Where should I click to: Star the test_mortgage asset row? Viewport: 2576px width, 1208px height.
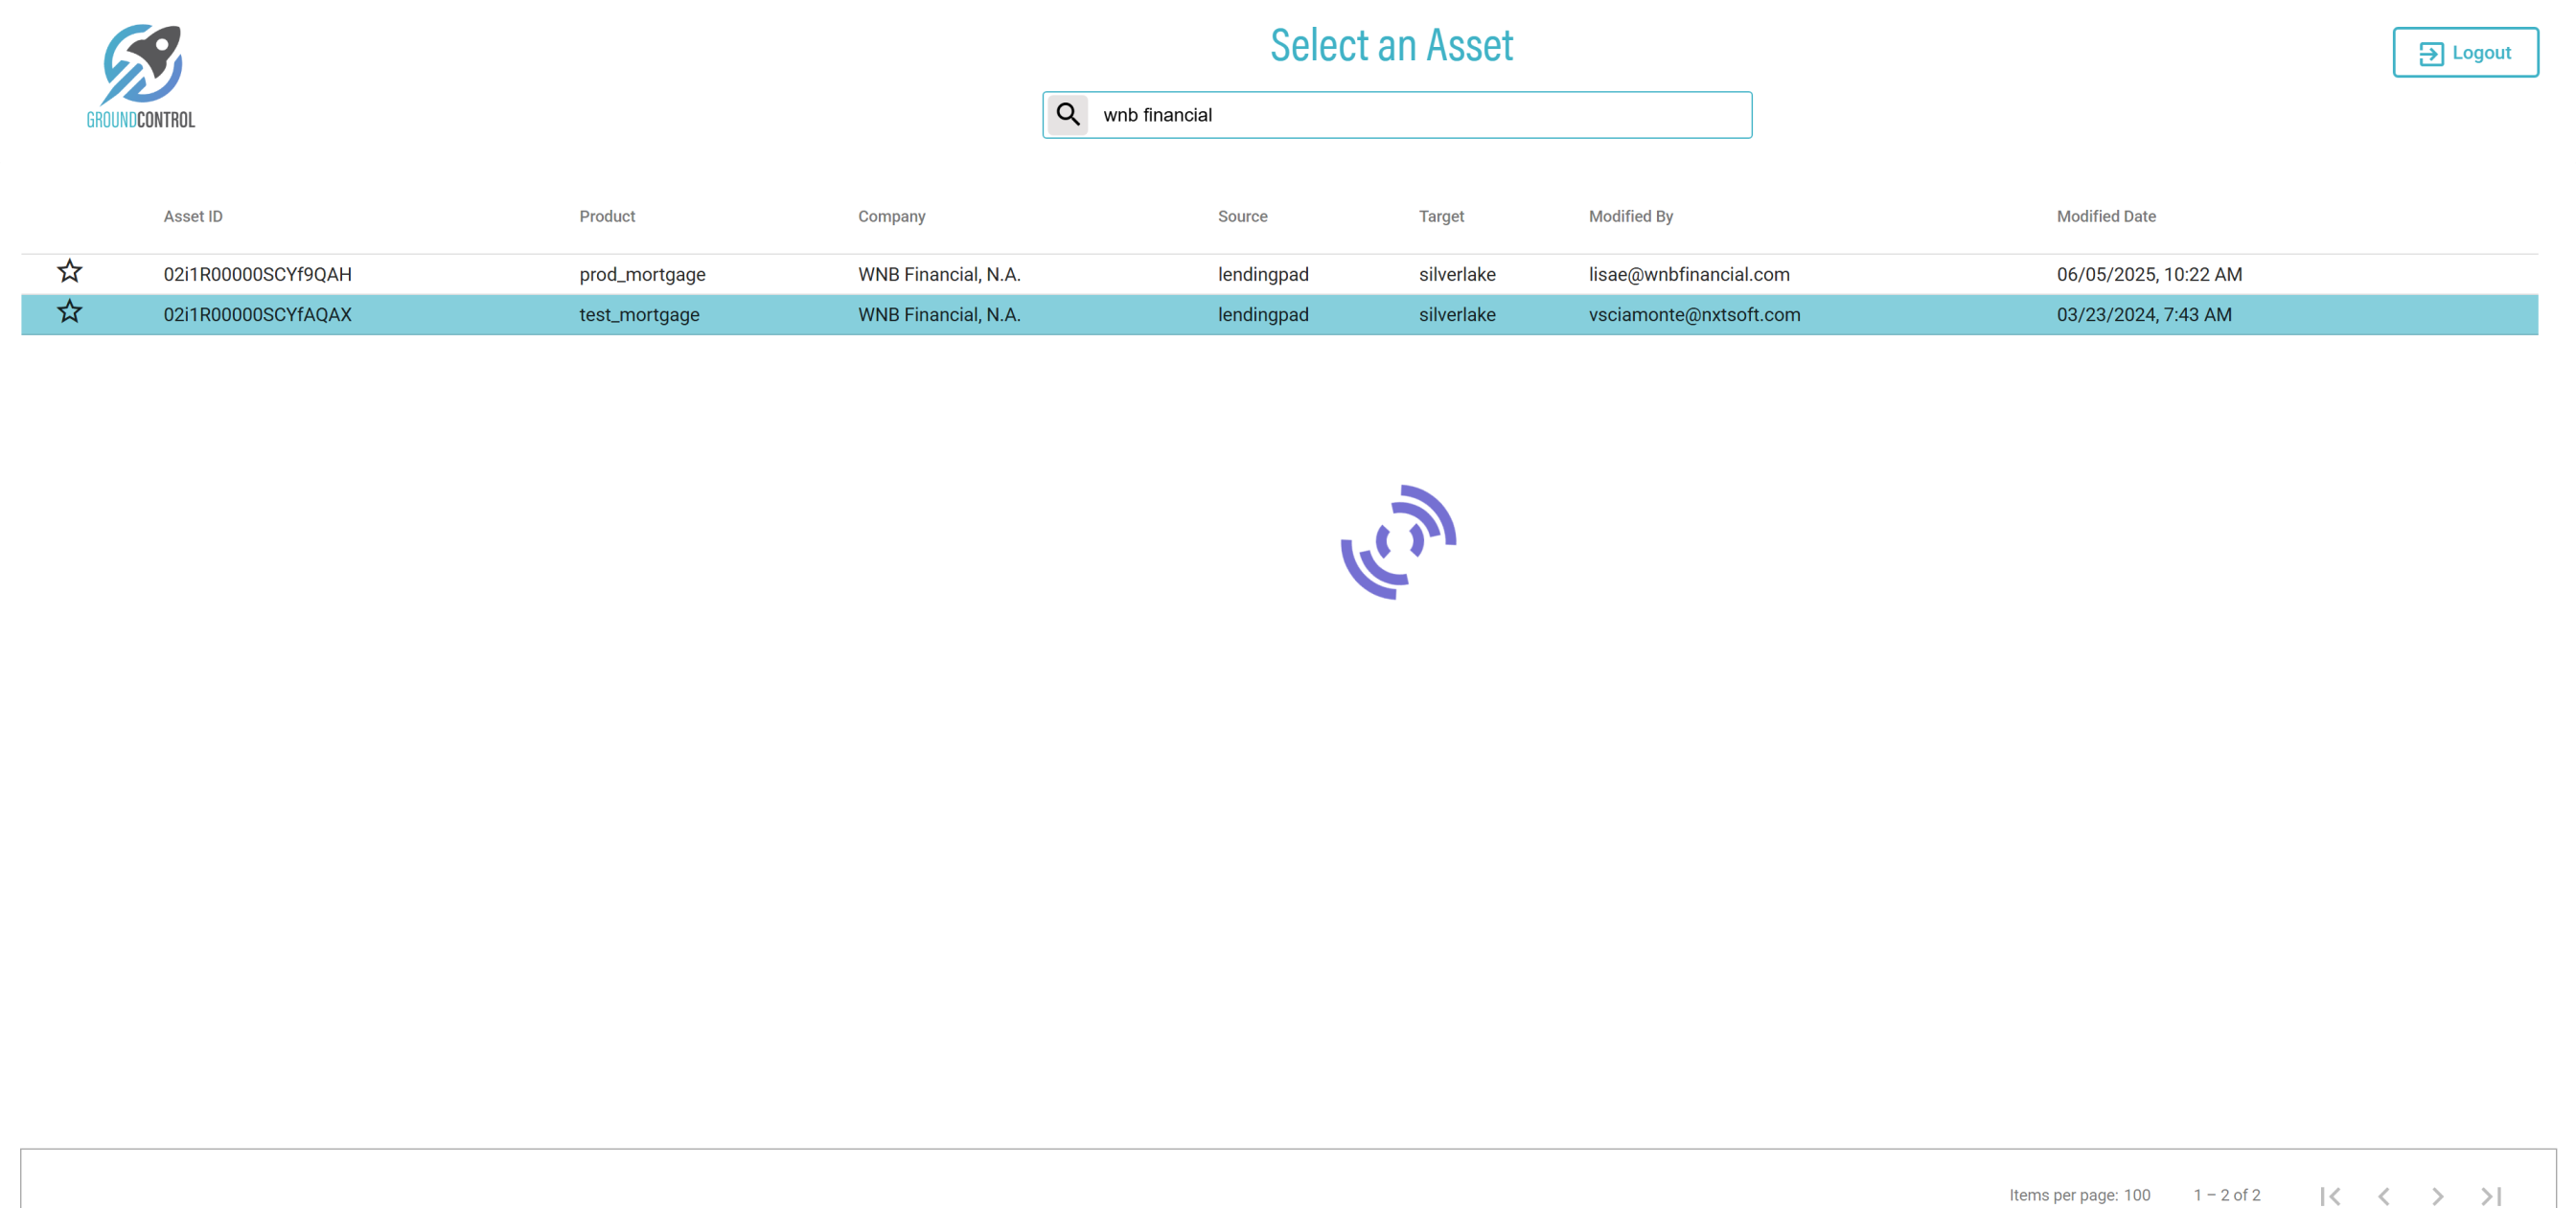click(x=69, y=312)
